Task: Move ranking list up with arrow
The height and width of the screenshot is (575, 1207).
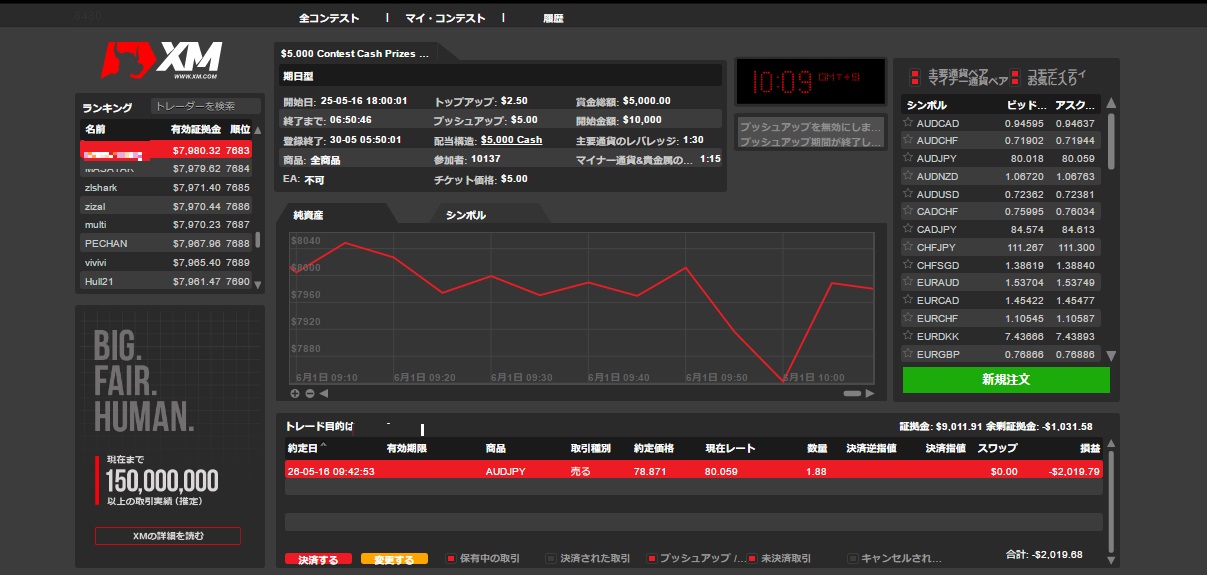Action: pos(258,130)
